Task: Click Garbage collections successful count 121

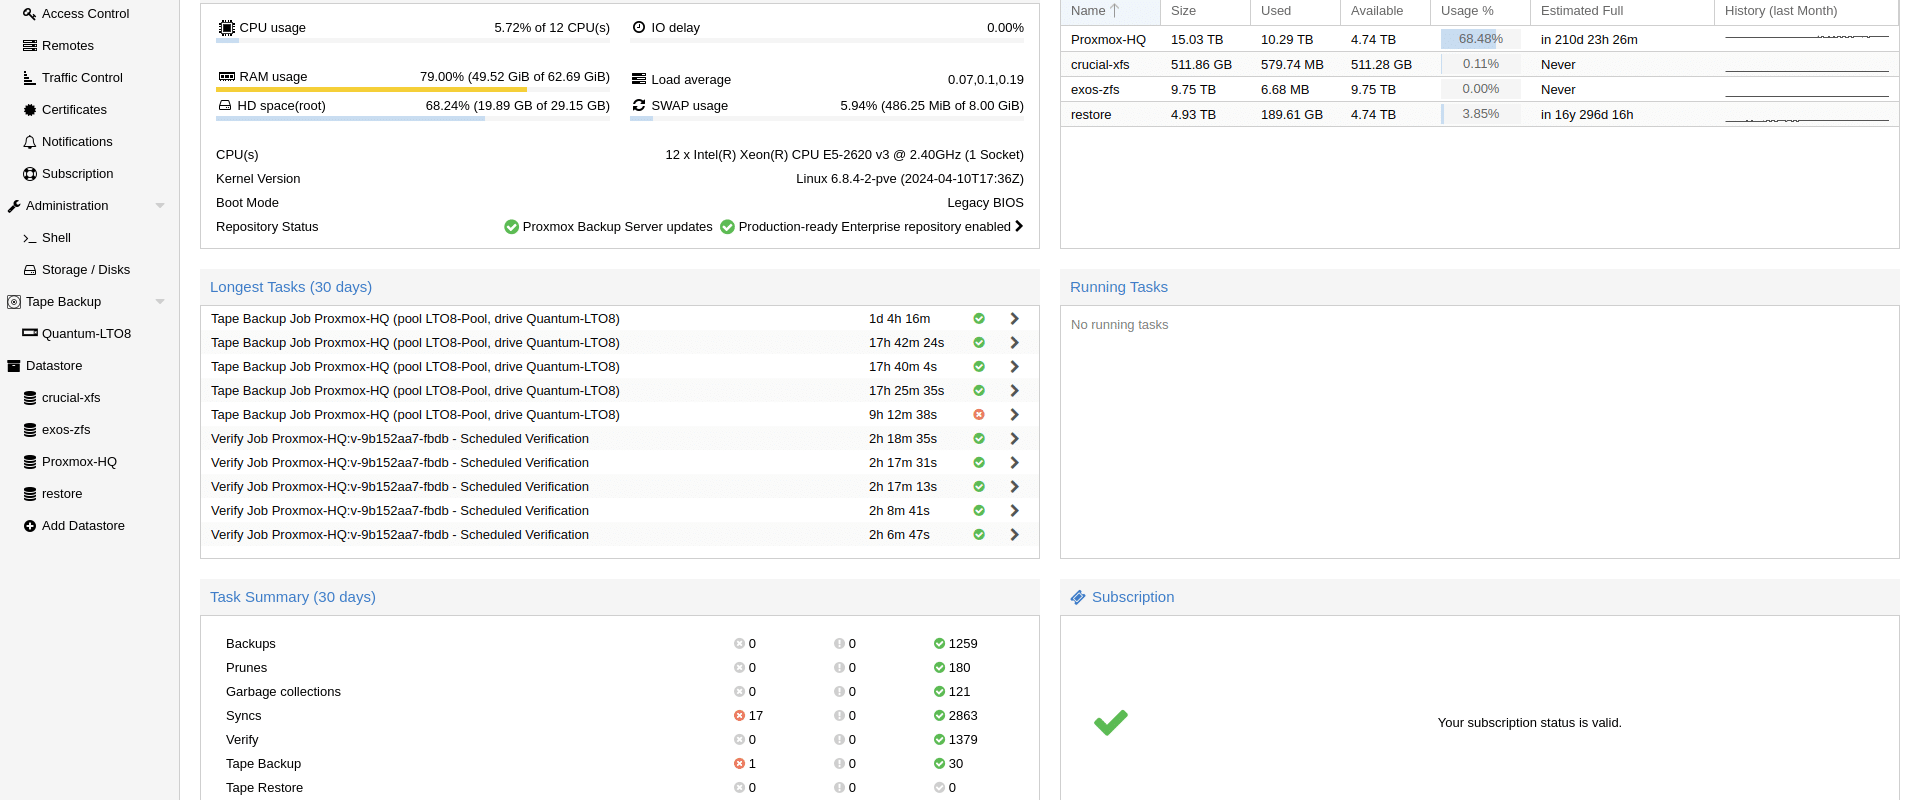Action: pyautogui.click(x=952, y=692)
